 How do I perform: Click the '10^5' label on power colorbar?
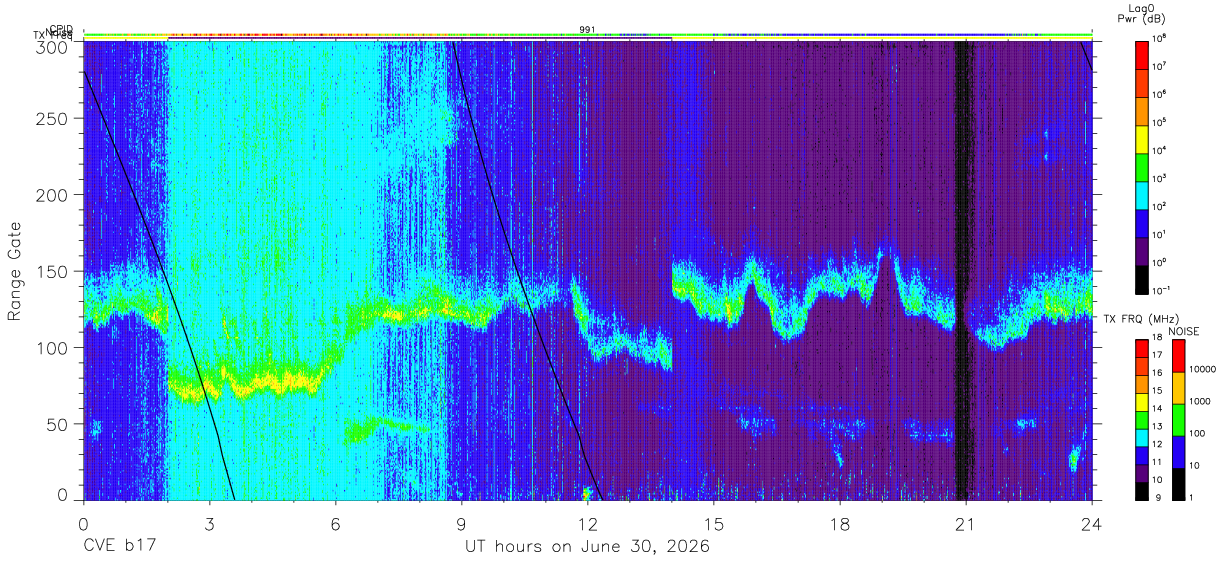[x=1160, y=121]
